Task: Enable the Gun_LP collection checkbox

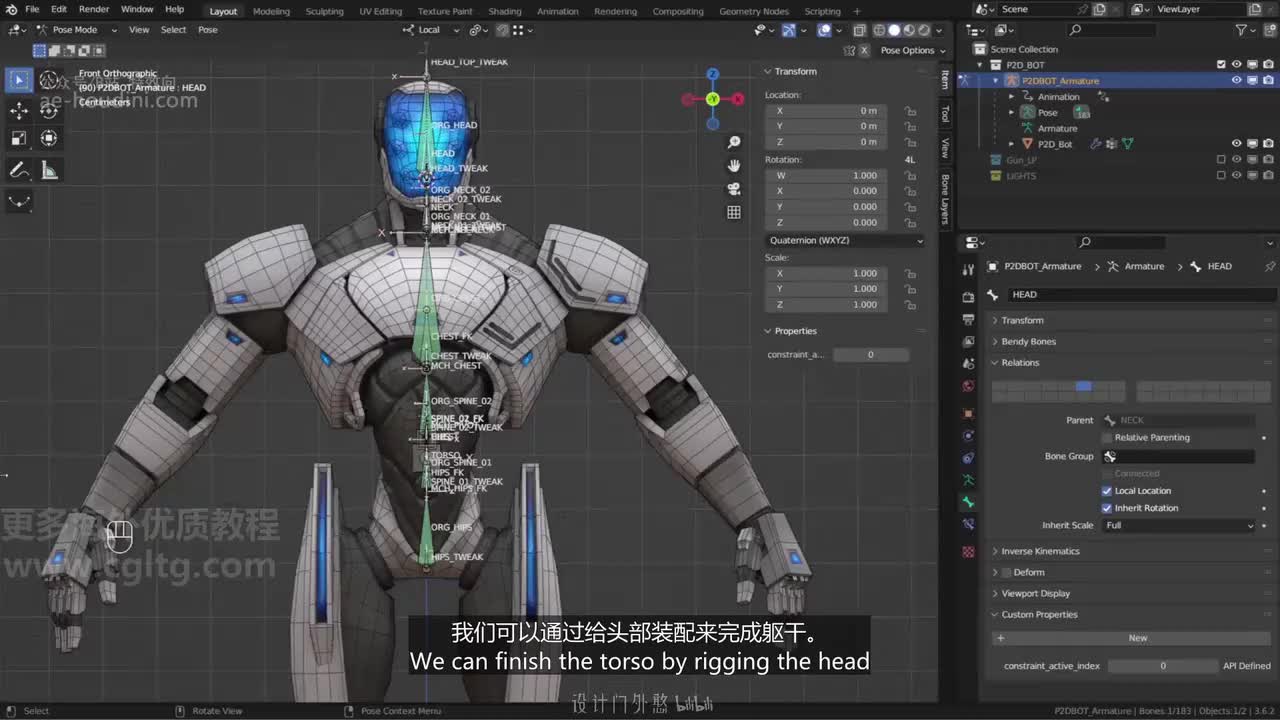Action: point(1221,160)
